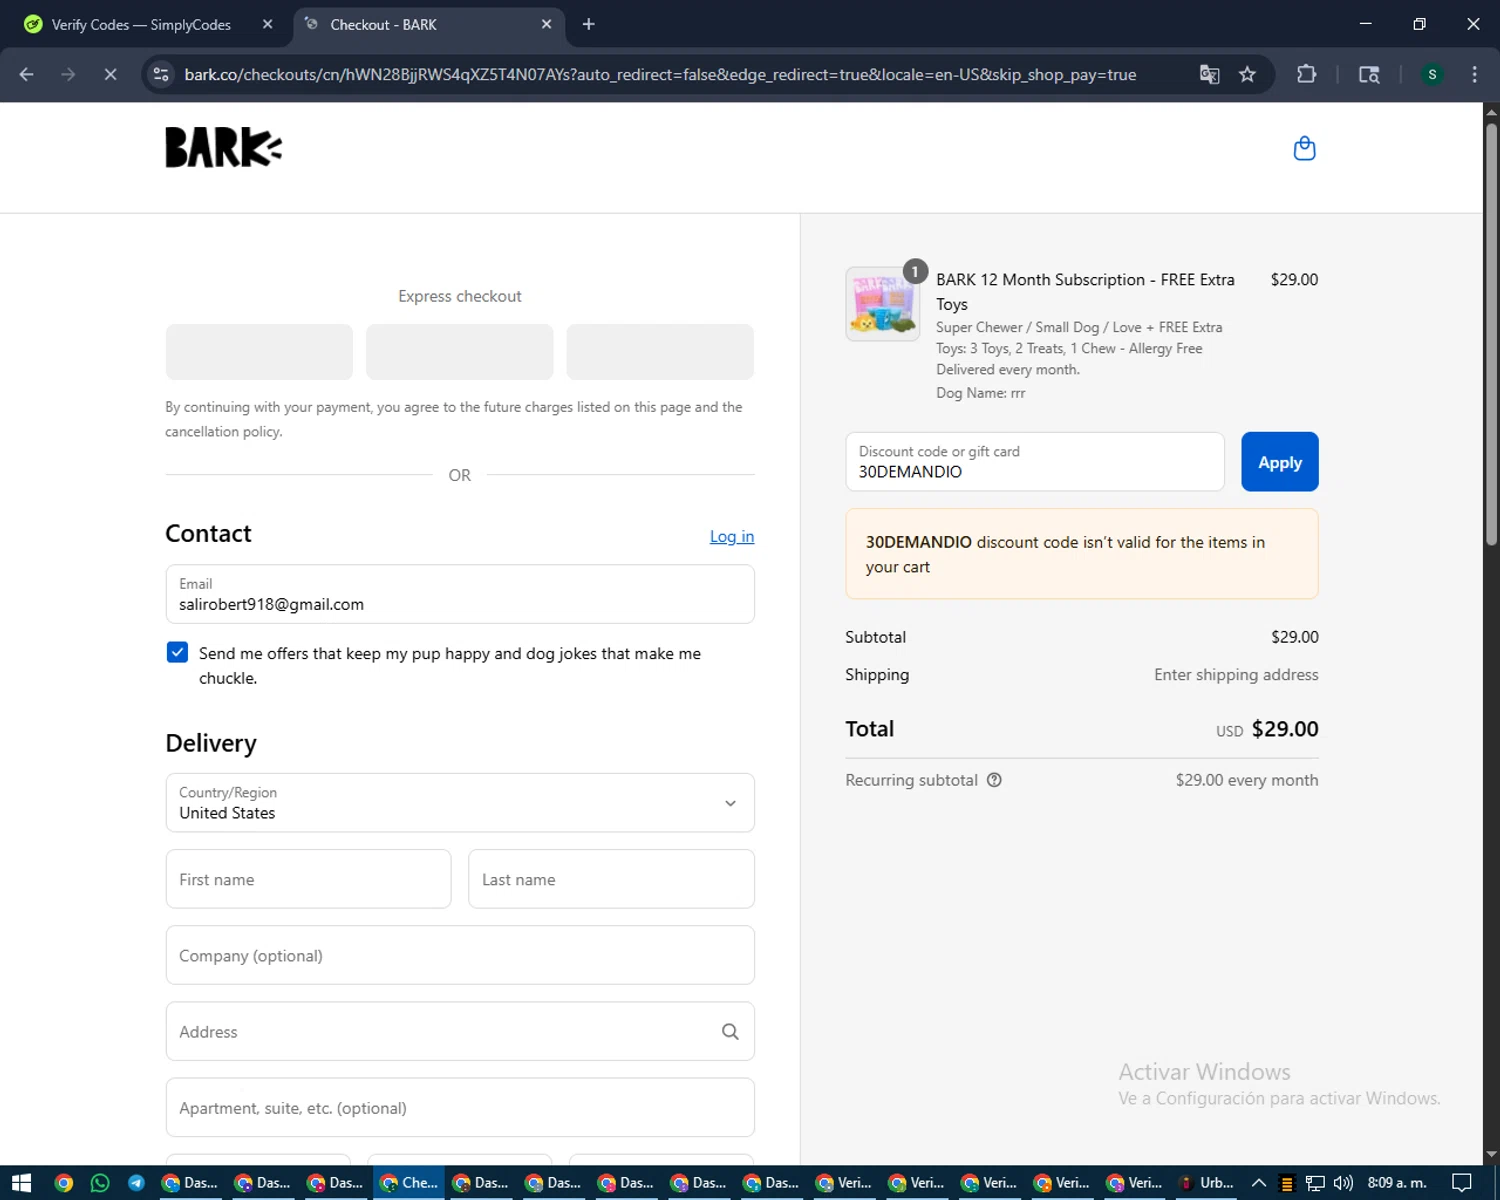1500x1200 pixels.
Task: Click the page vertical scrollbar thumb
Action: click(1491, 333)
